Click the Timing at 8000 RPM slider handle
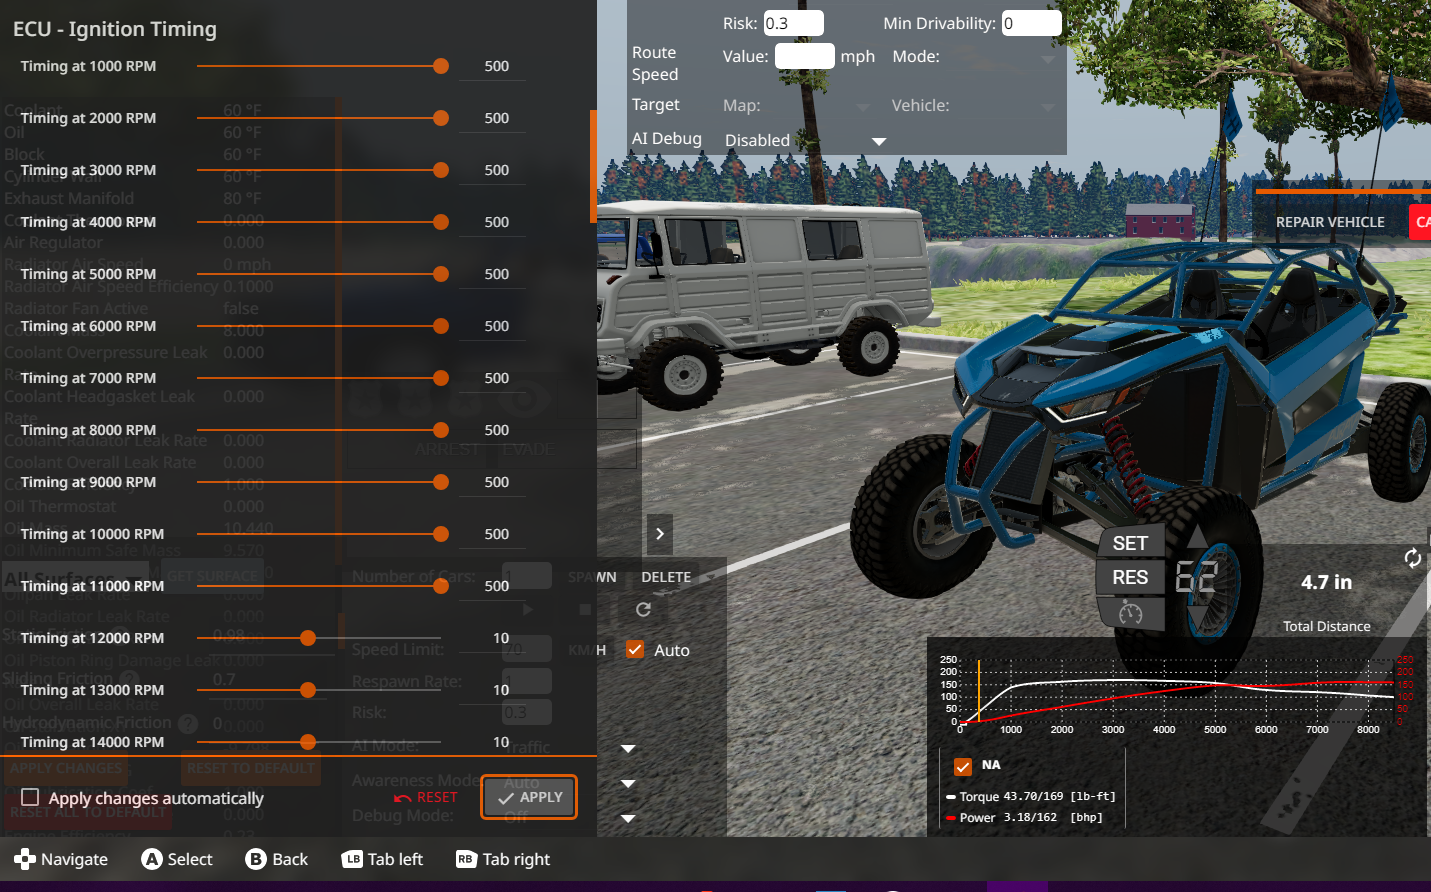 coord(441,430)
